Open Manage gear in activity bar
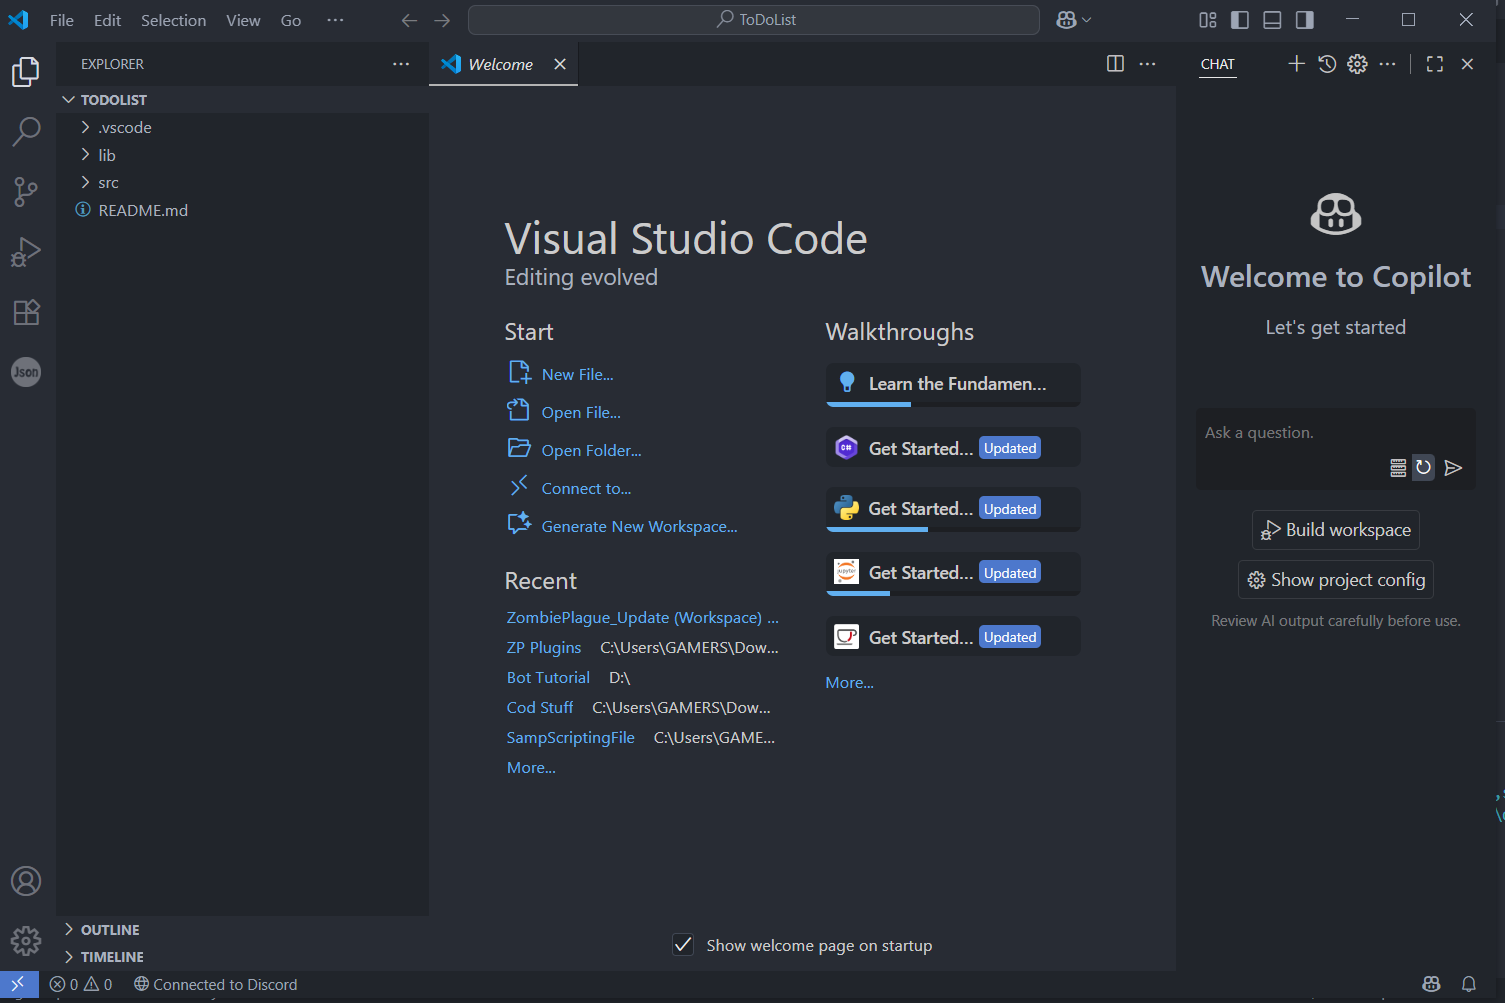The height and width of the screenshot is (1003, 1505). (26, 941)
